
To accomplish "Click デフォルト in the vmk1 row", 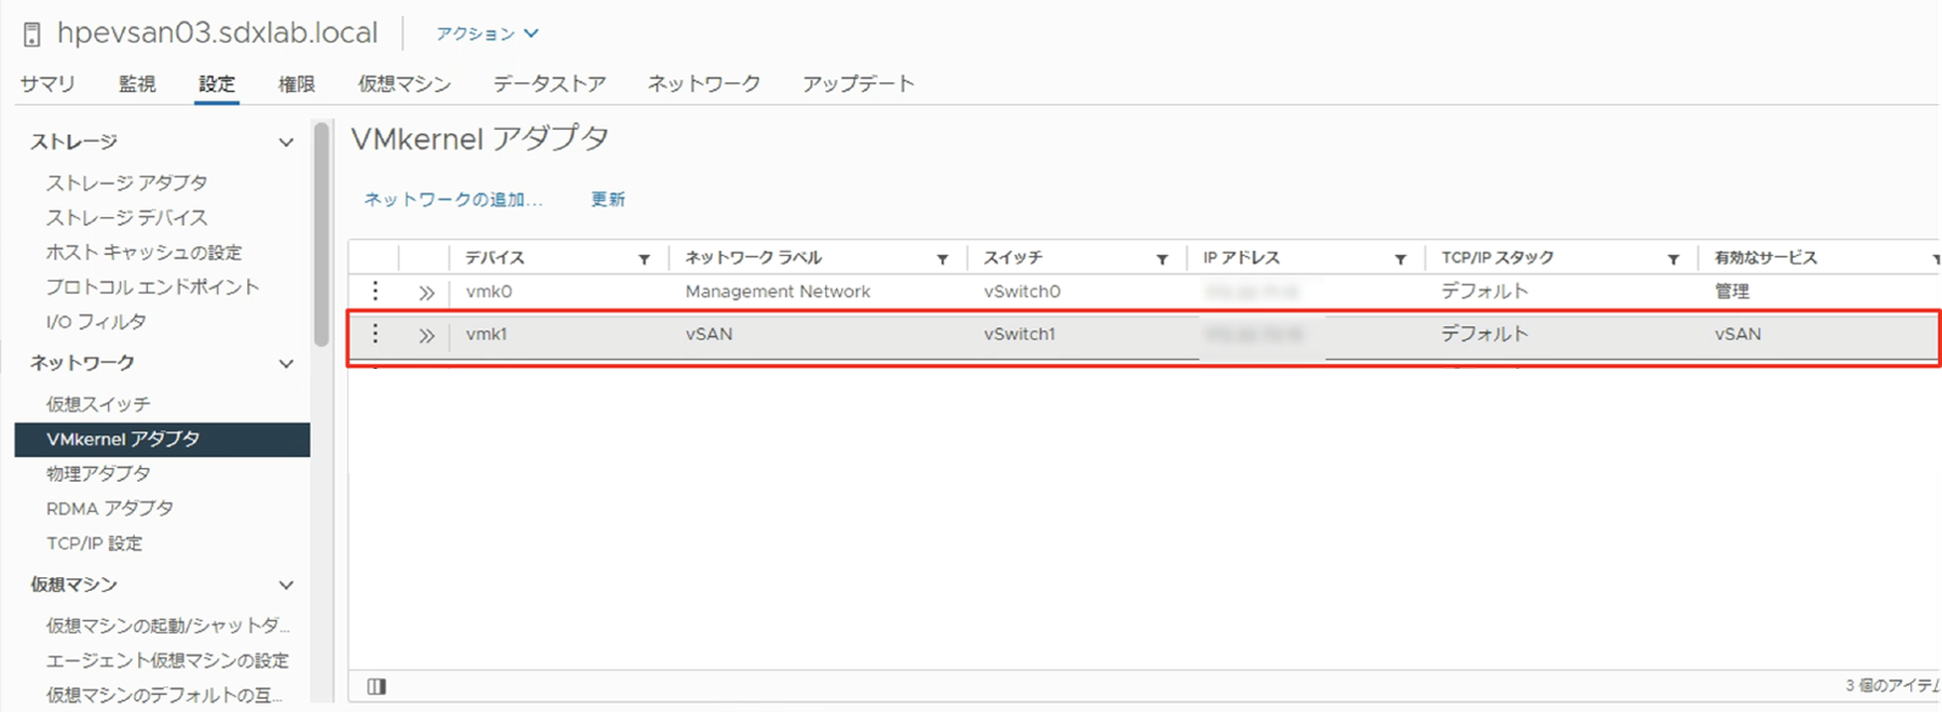I will (1484, 334).
